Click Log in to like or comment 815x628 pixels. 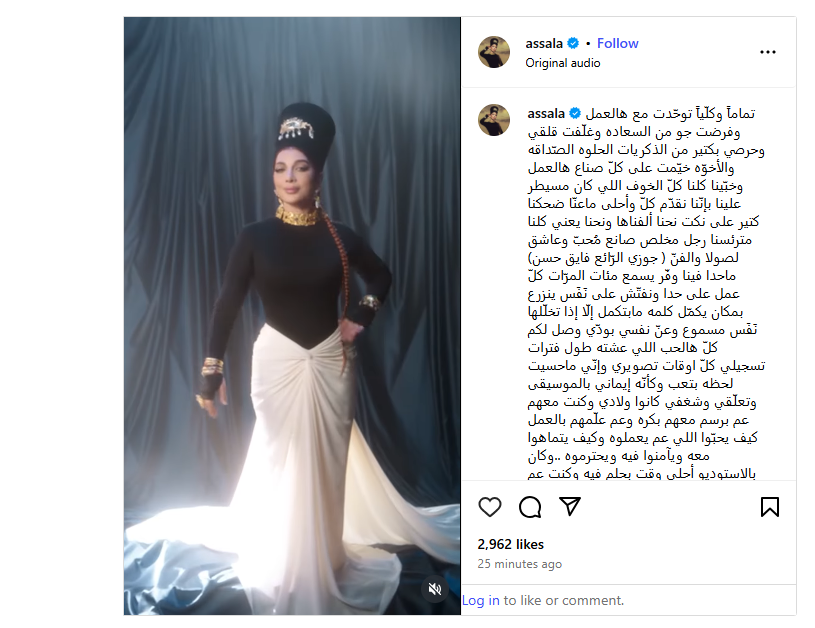pyautogui.click(x=481, y=600)
